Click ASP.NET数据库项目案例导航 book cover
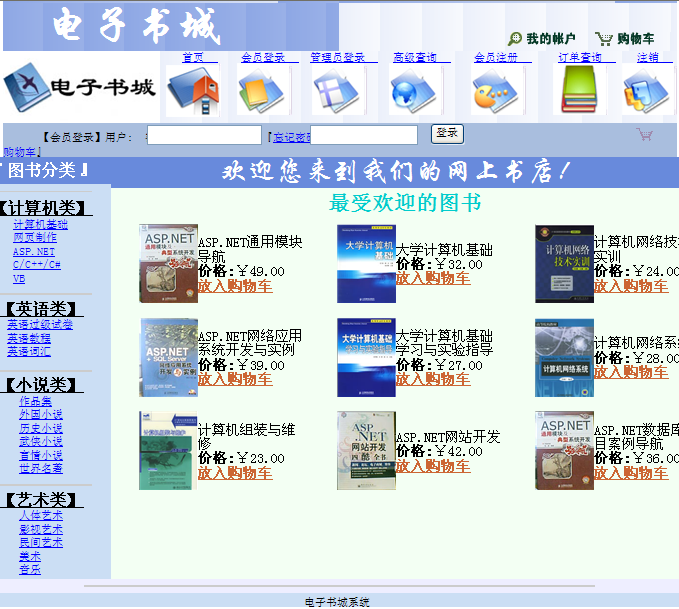This screenshot has width=679, height=609. pos(564,450)
